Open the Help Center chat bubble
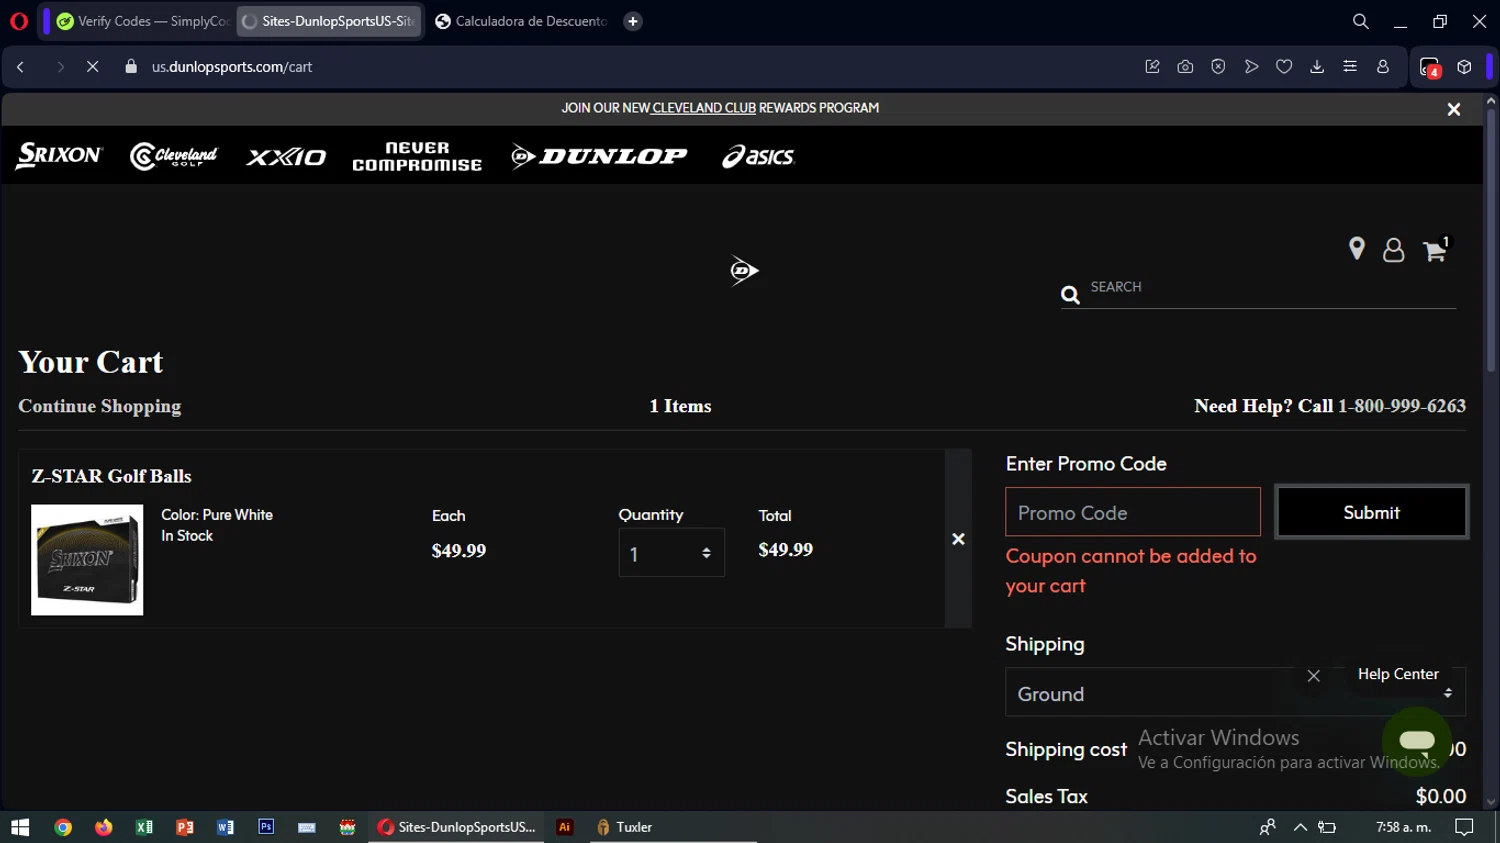Screen dimensions: 1500x843 tap(1417, 741)
